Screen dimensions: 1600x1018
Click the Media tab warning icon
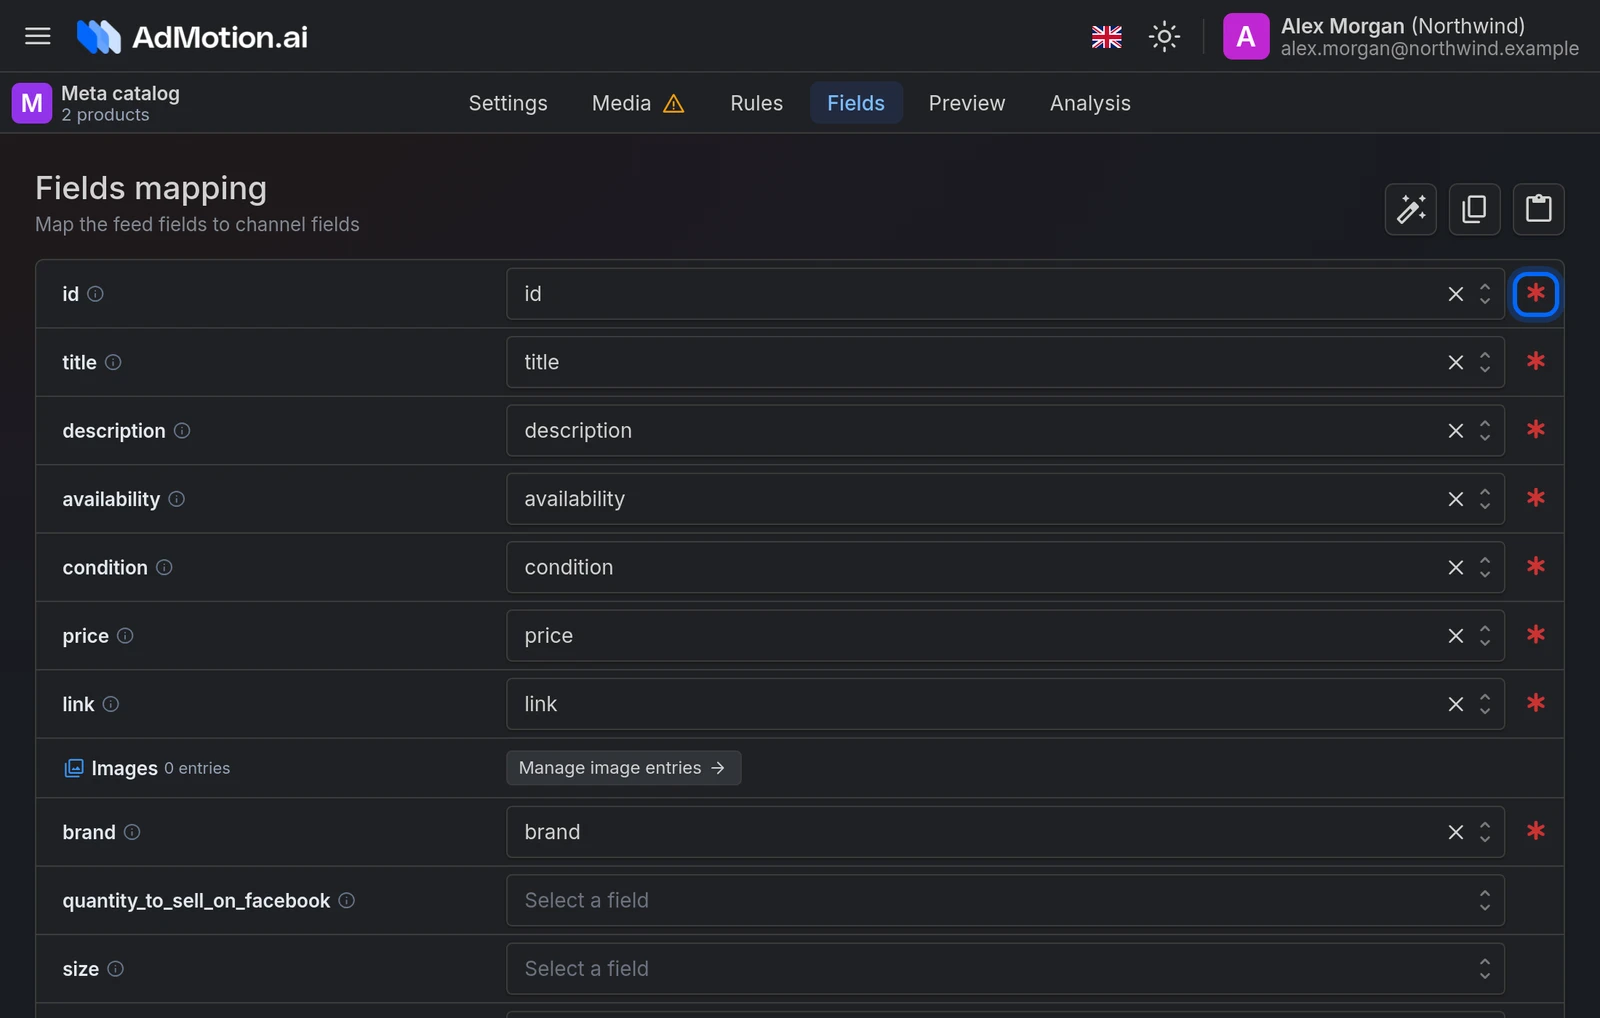674,103
